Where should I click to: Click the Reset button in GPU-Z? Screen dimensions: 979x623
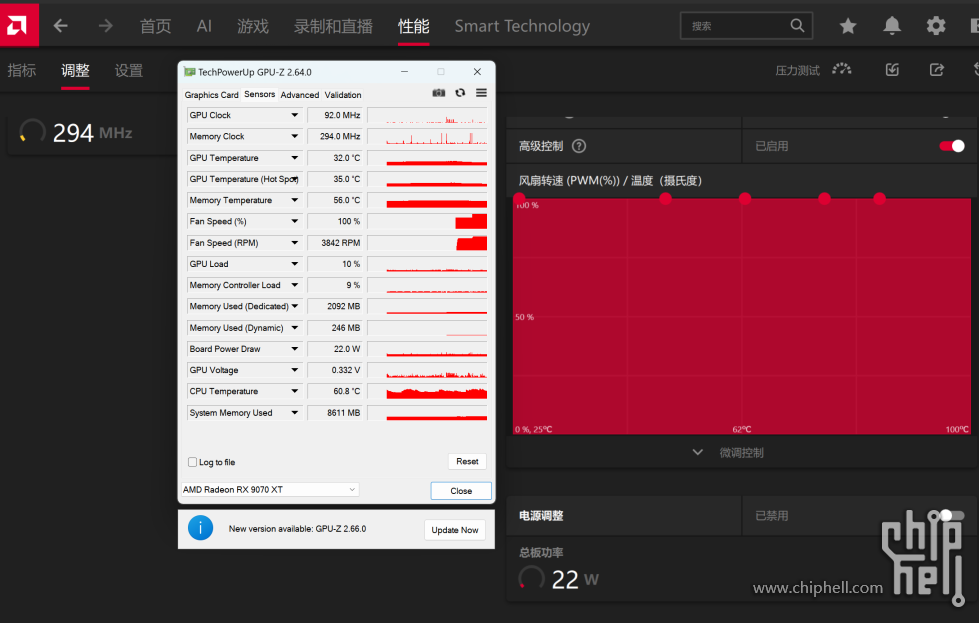click(x=467, y=461)
